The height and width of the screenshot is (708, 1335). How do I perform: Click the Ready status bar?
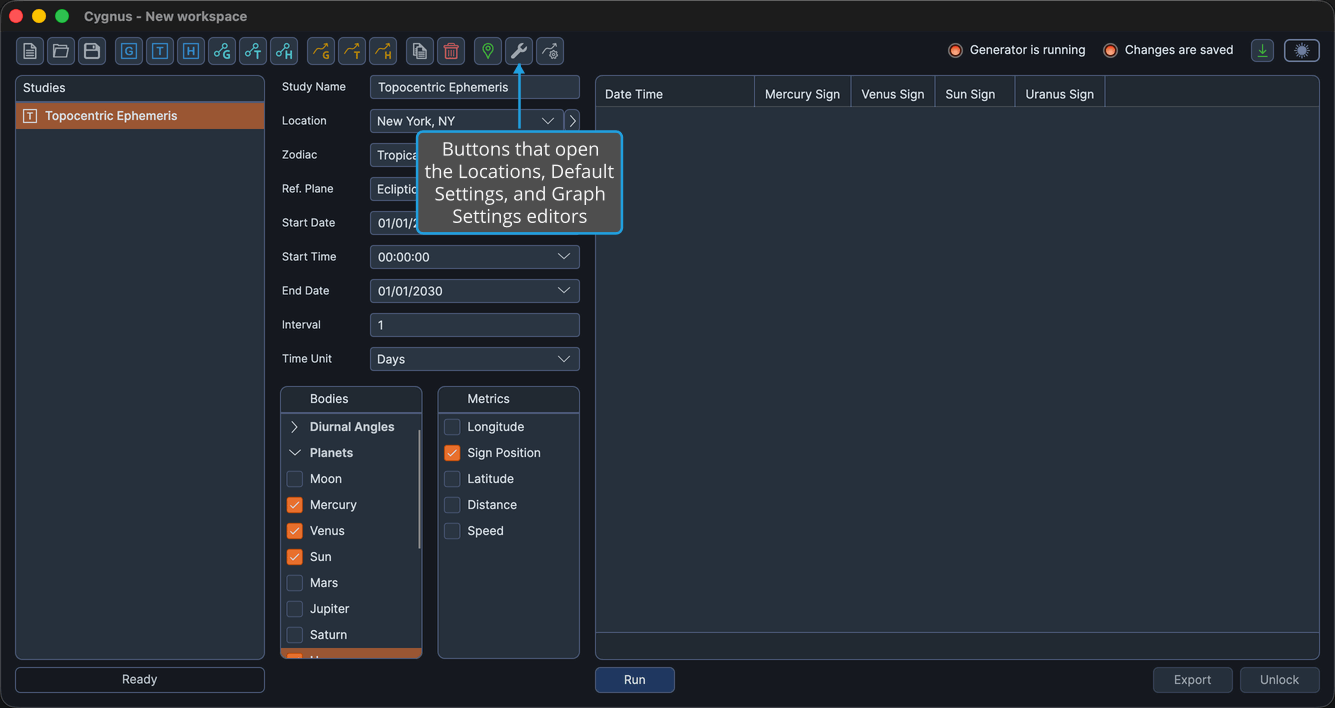click(140, 680)
